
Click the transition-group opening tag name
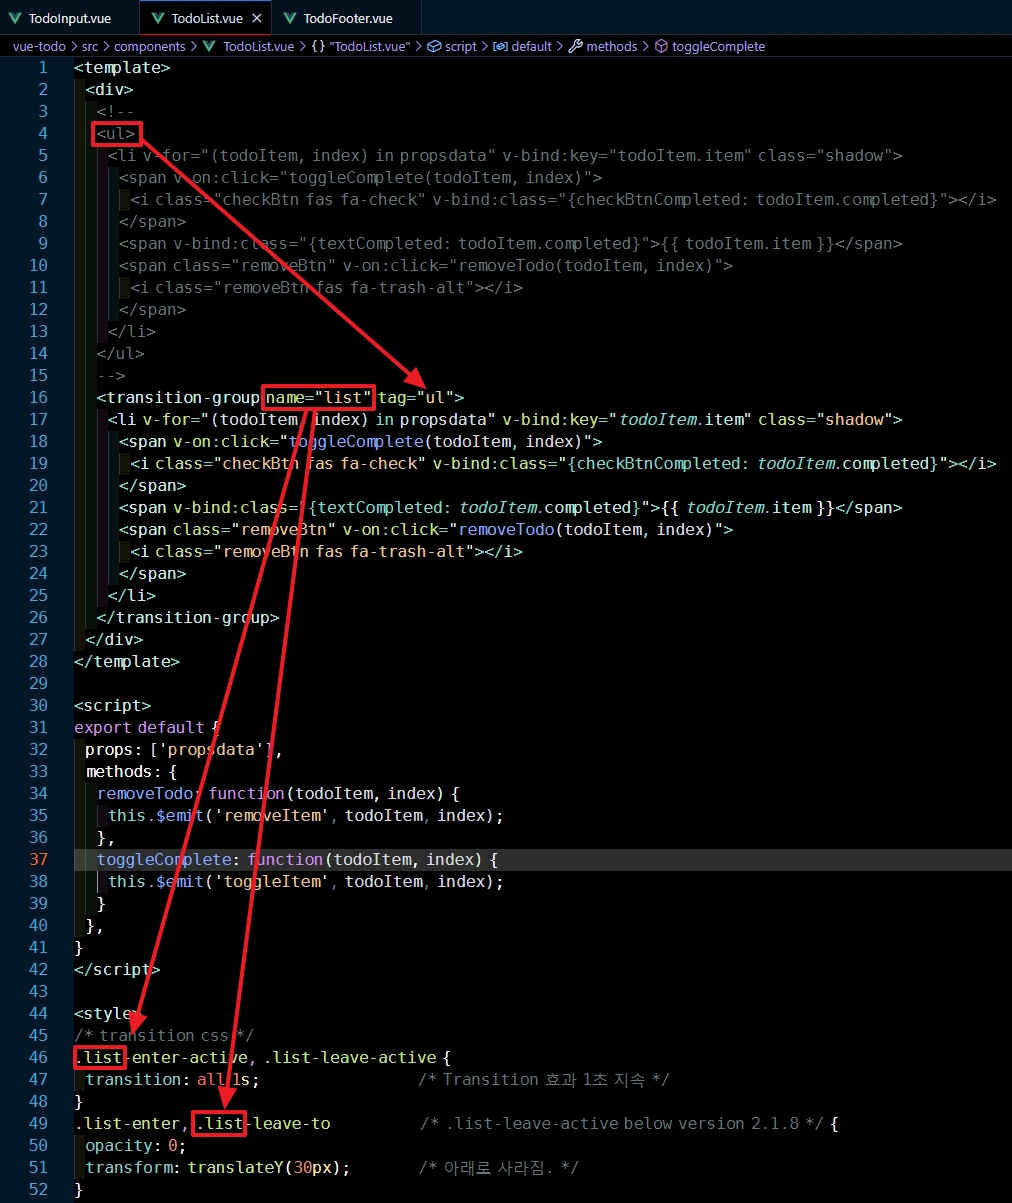click(184, 397)
